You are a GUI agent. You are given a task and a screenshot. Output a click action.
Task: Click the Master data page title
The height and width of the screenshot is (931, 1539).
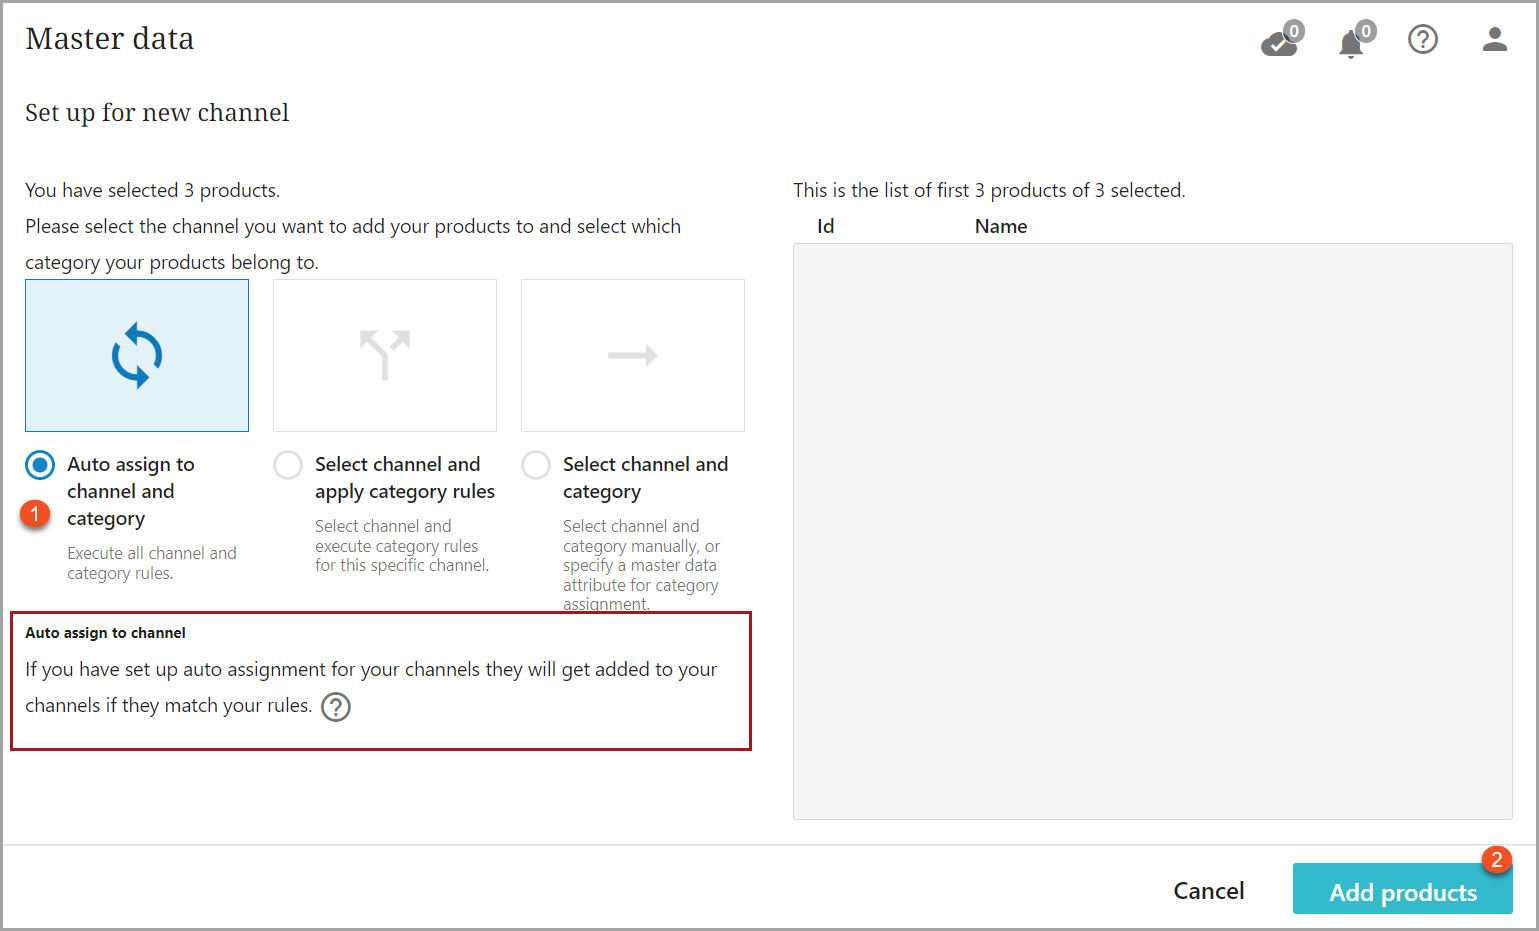(110, 39)
